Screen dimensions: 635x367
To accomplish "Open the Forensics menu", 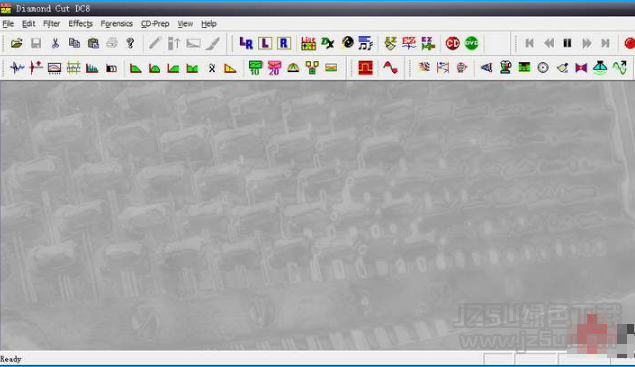I will pos(117,24).
